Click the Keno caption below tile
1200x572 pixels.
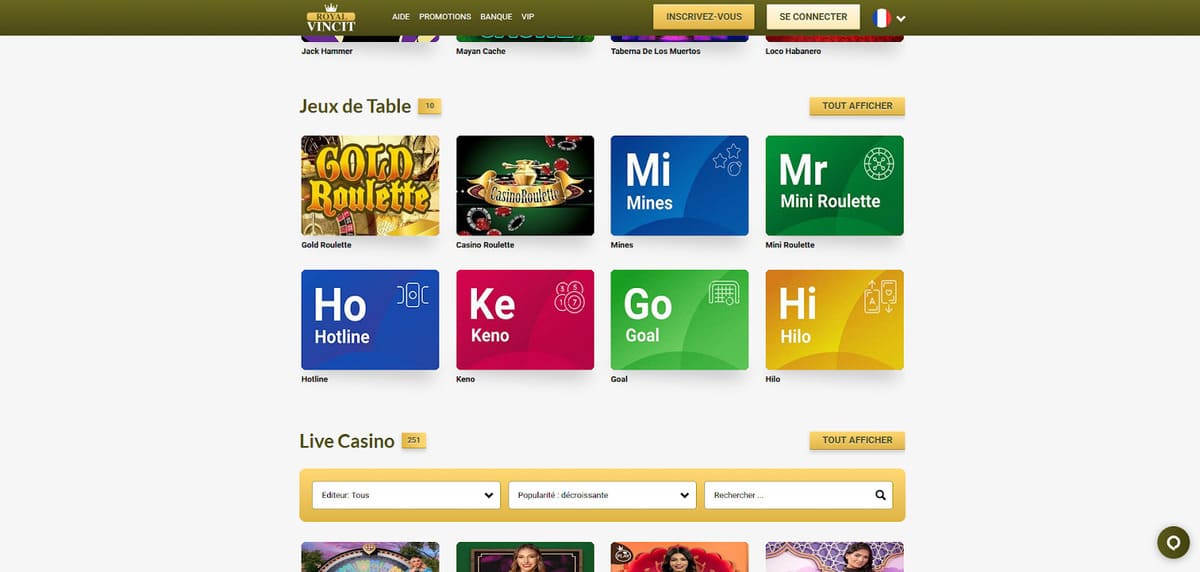(x=466, y=379)
